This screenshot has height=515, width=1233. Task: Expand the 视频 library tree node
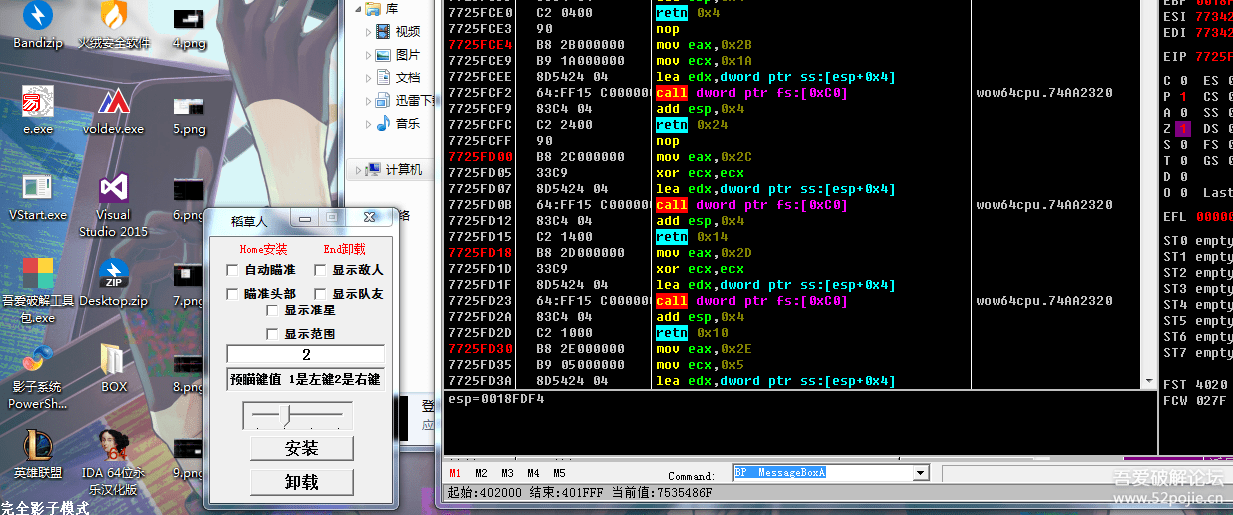[369, 32]
